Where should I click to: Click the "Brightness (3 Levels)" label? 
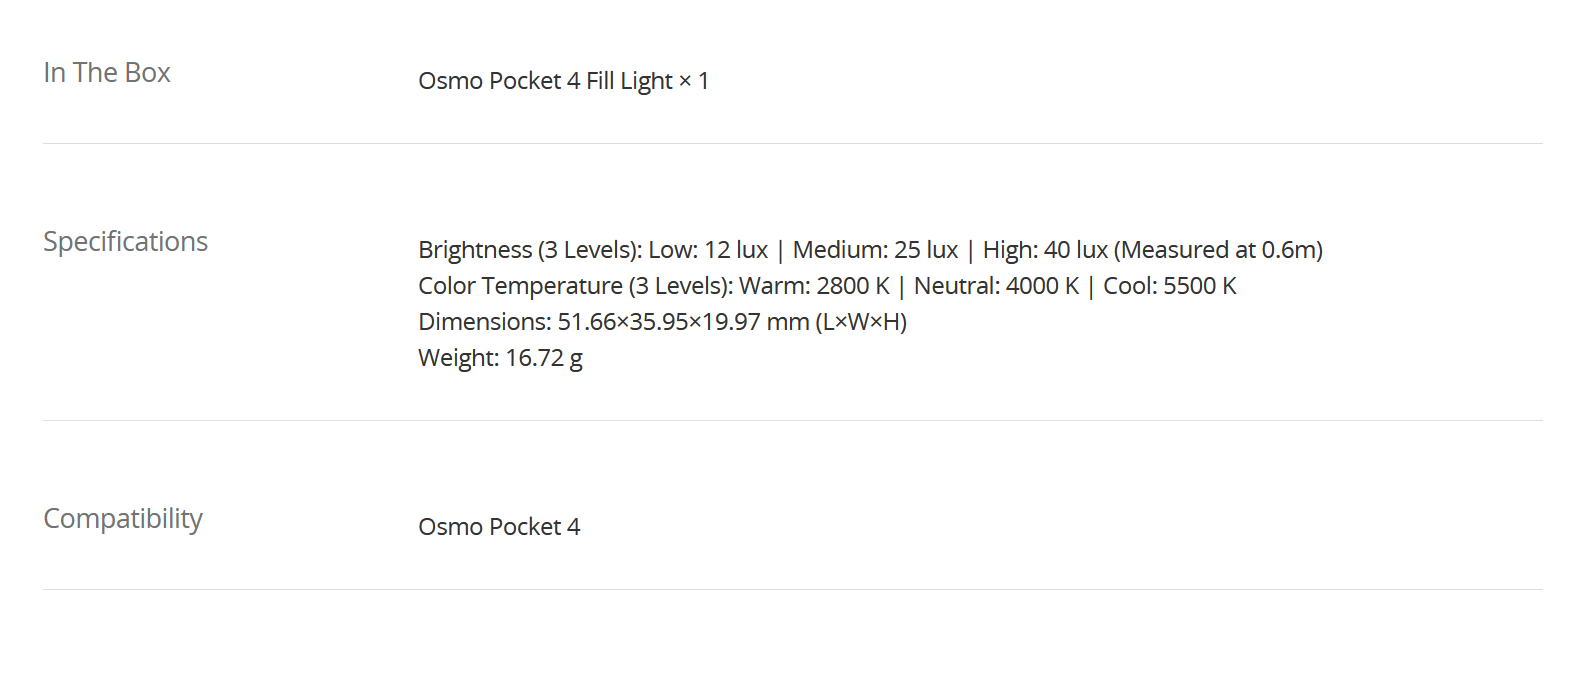[x=528, y=250]
